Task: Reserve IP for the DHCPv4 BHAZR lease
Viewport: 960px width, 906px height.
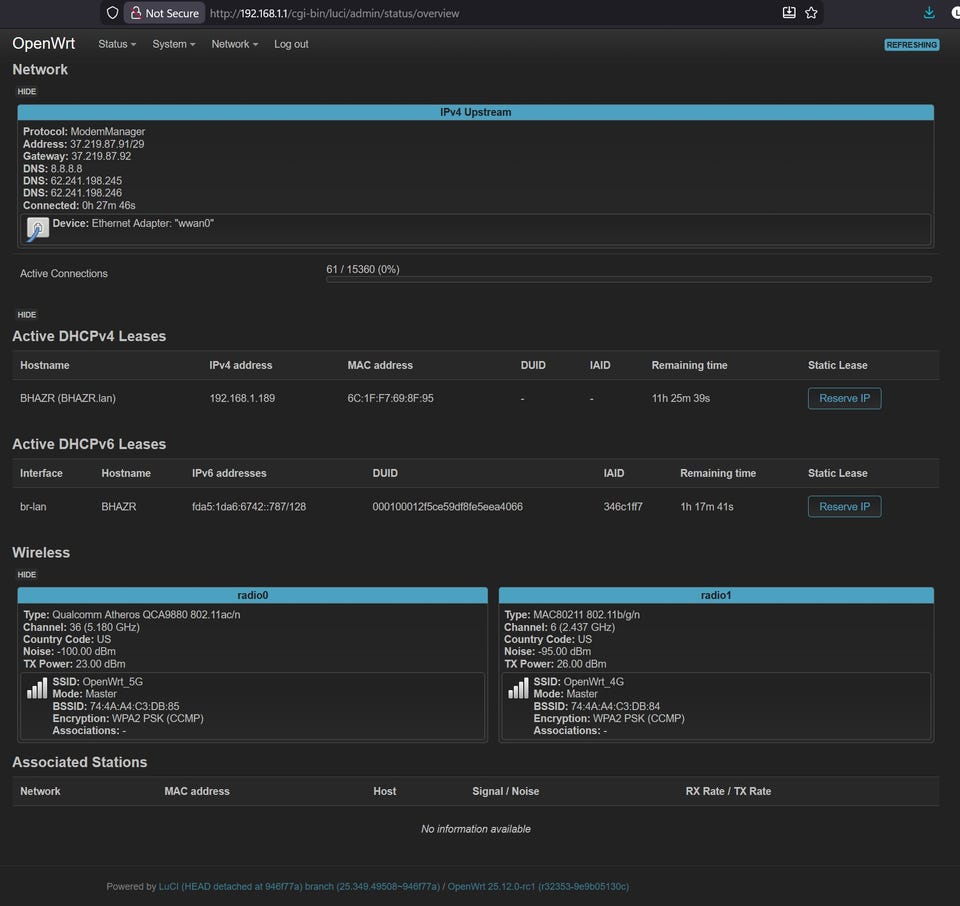Action: pos(844,398)
